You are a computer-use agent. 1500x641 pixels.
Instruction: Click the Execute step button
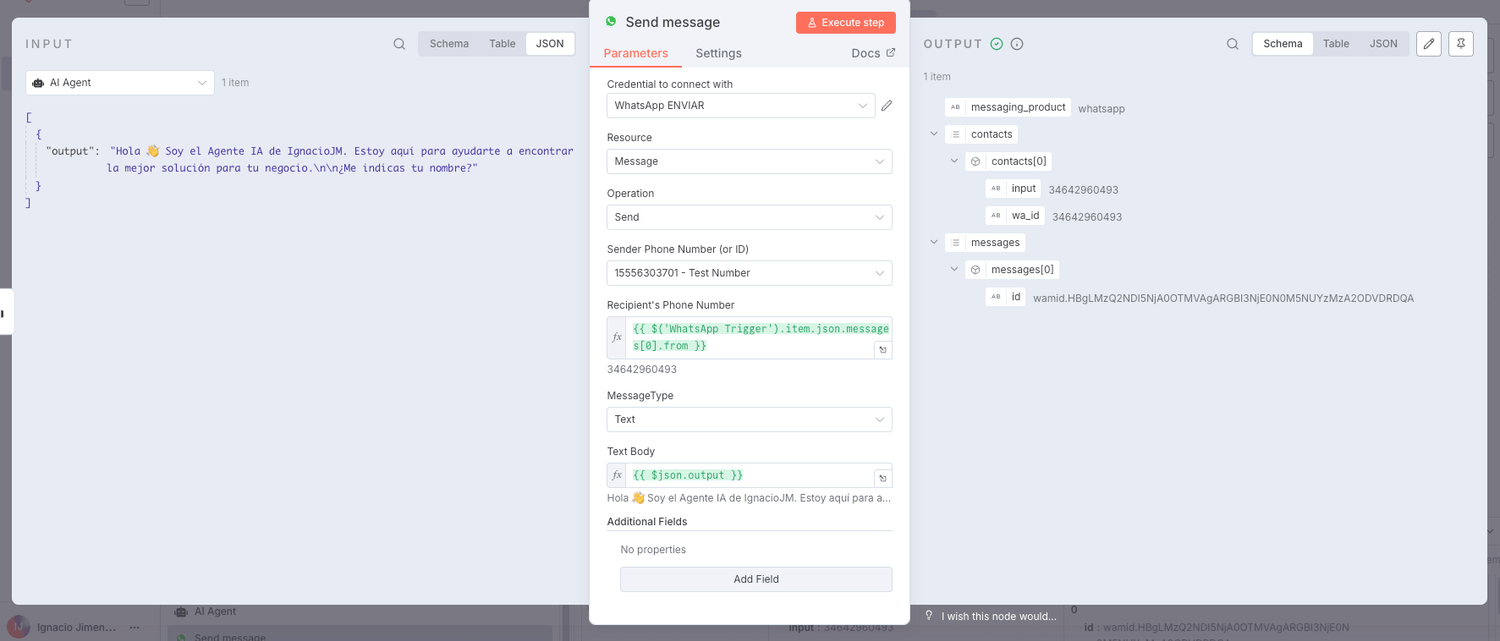click(845, 22)
